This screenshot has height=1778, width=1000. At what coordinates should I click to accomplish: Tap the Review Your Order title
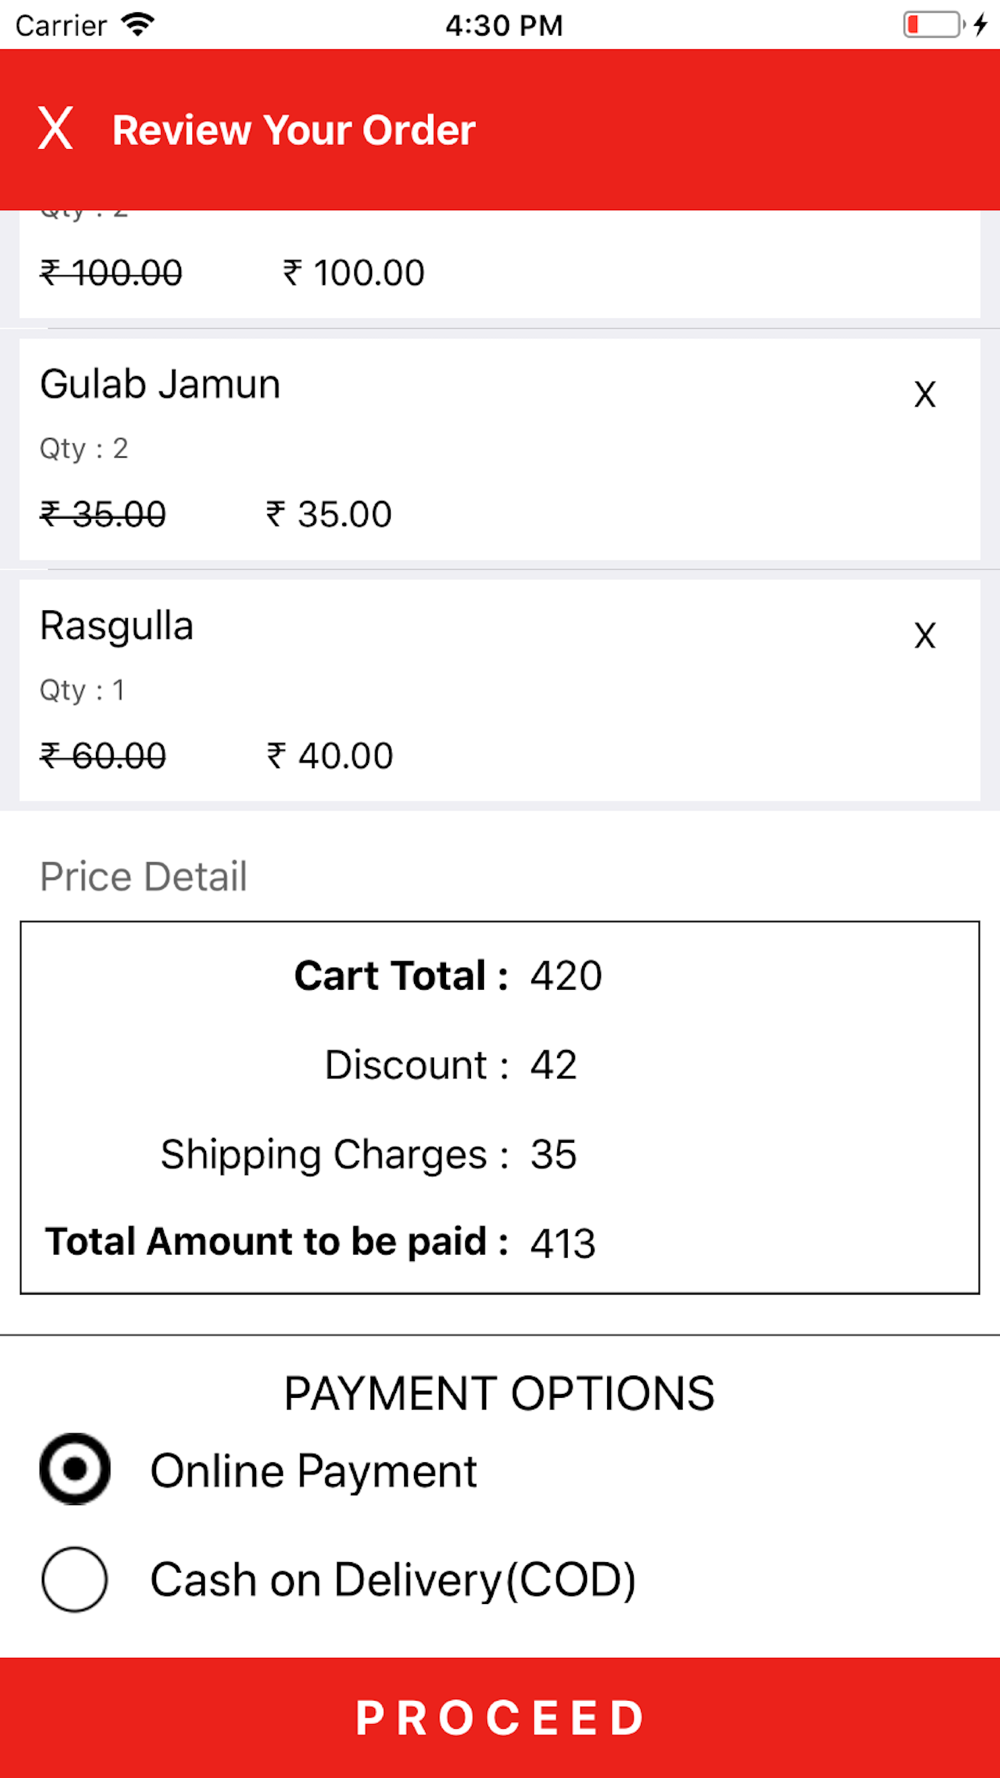(294, 130)
